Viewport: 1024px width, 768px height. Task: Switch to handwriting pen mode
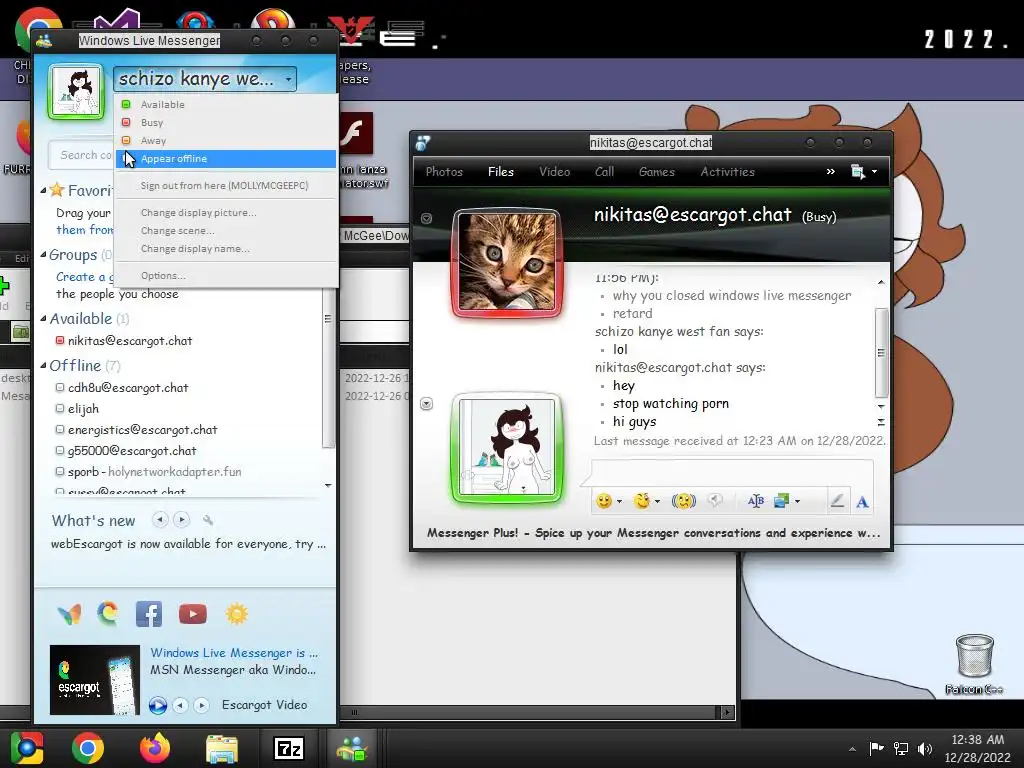pos(837,501)
